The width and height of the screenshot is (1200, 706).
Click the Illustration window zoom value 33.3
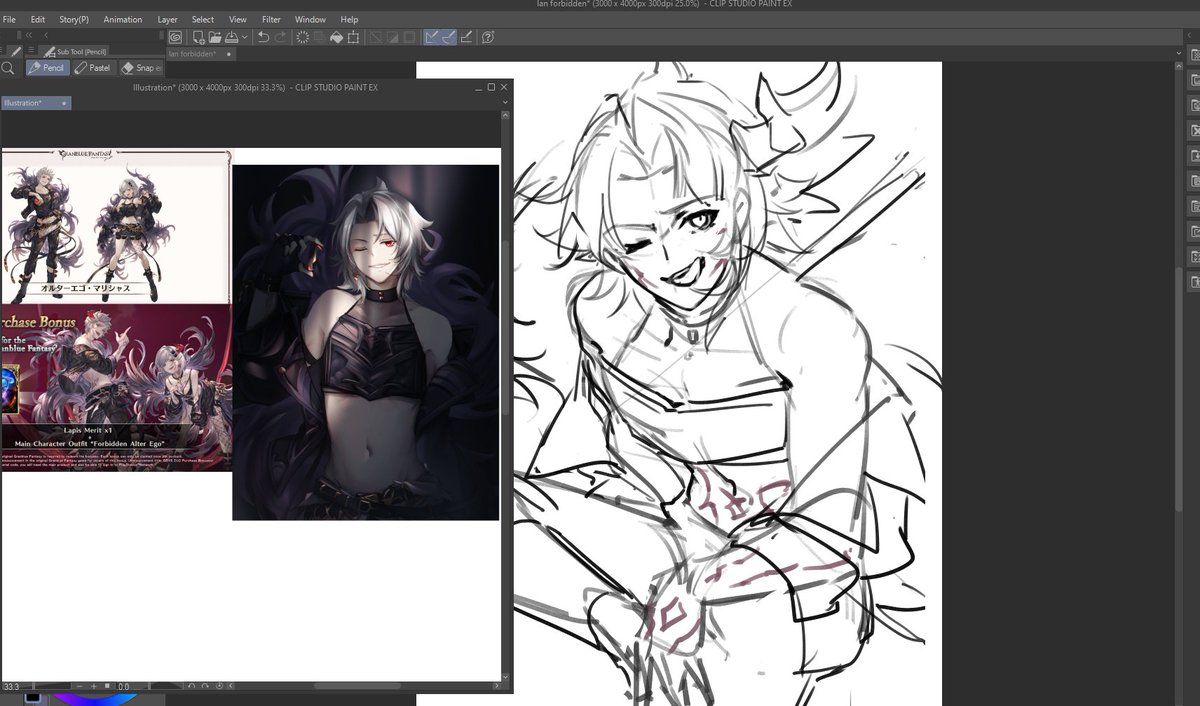pos(11,686)
